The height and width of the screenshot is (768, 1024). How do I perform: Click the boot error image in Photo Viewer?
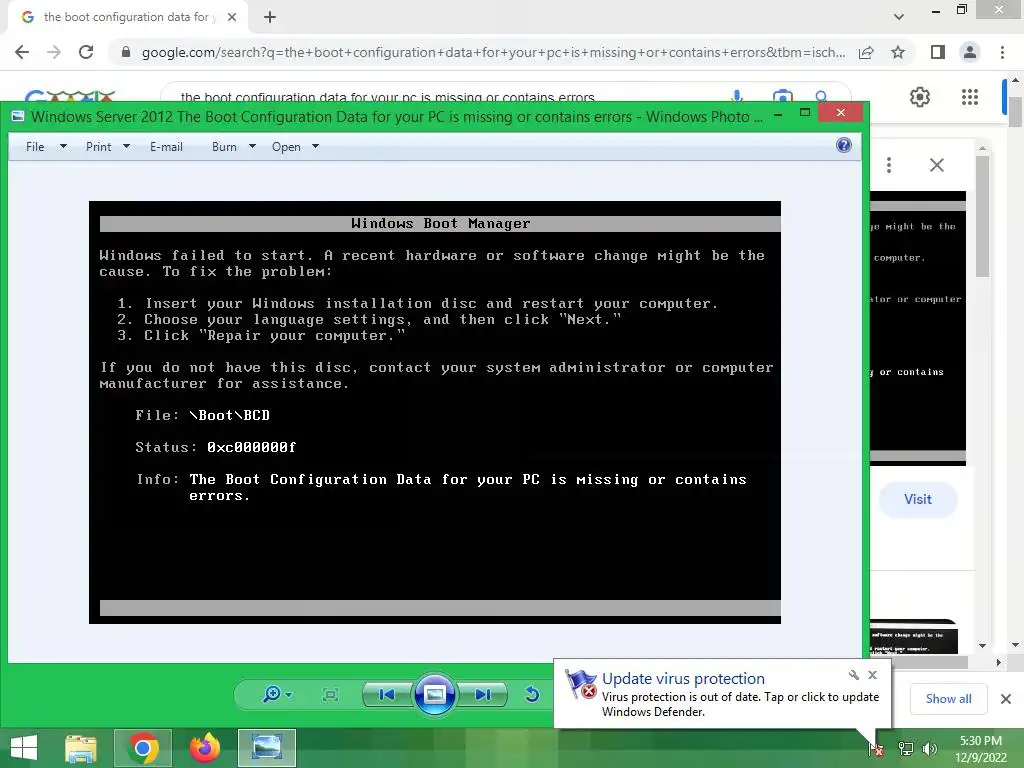pyautogui.click(x=435, y=412)
